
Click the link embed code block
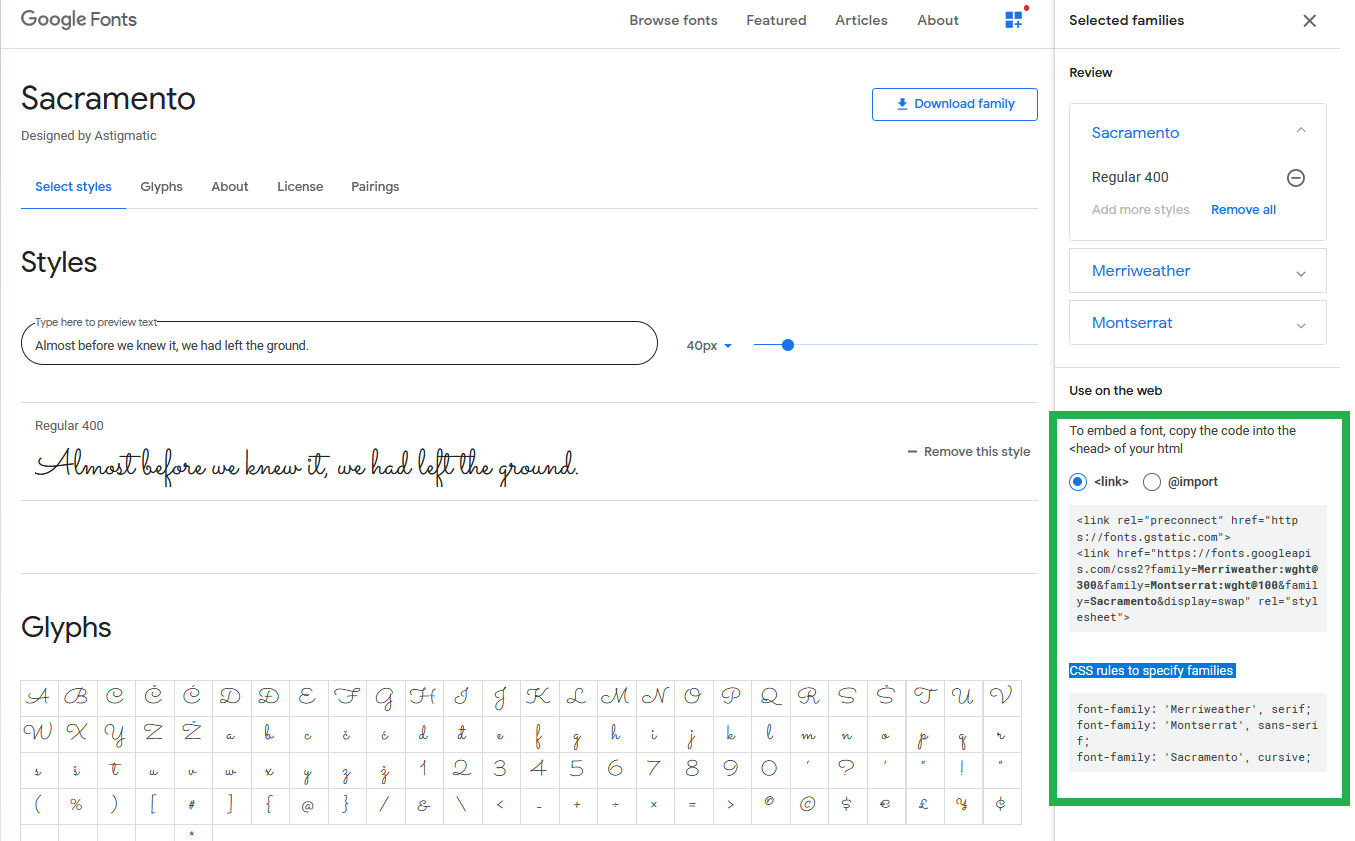(x=1197, y=568)
